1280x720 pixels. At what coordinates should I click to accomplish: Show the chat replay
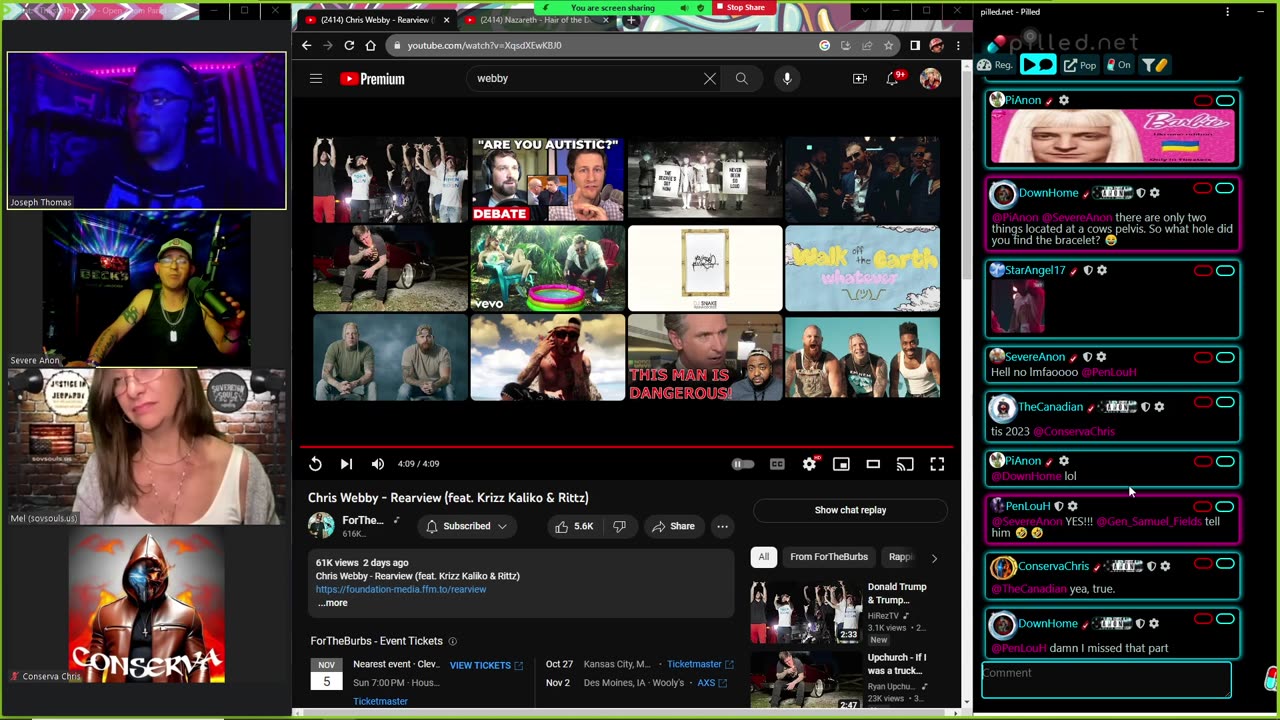pyautogui.click(x=850, y=510)
